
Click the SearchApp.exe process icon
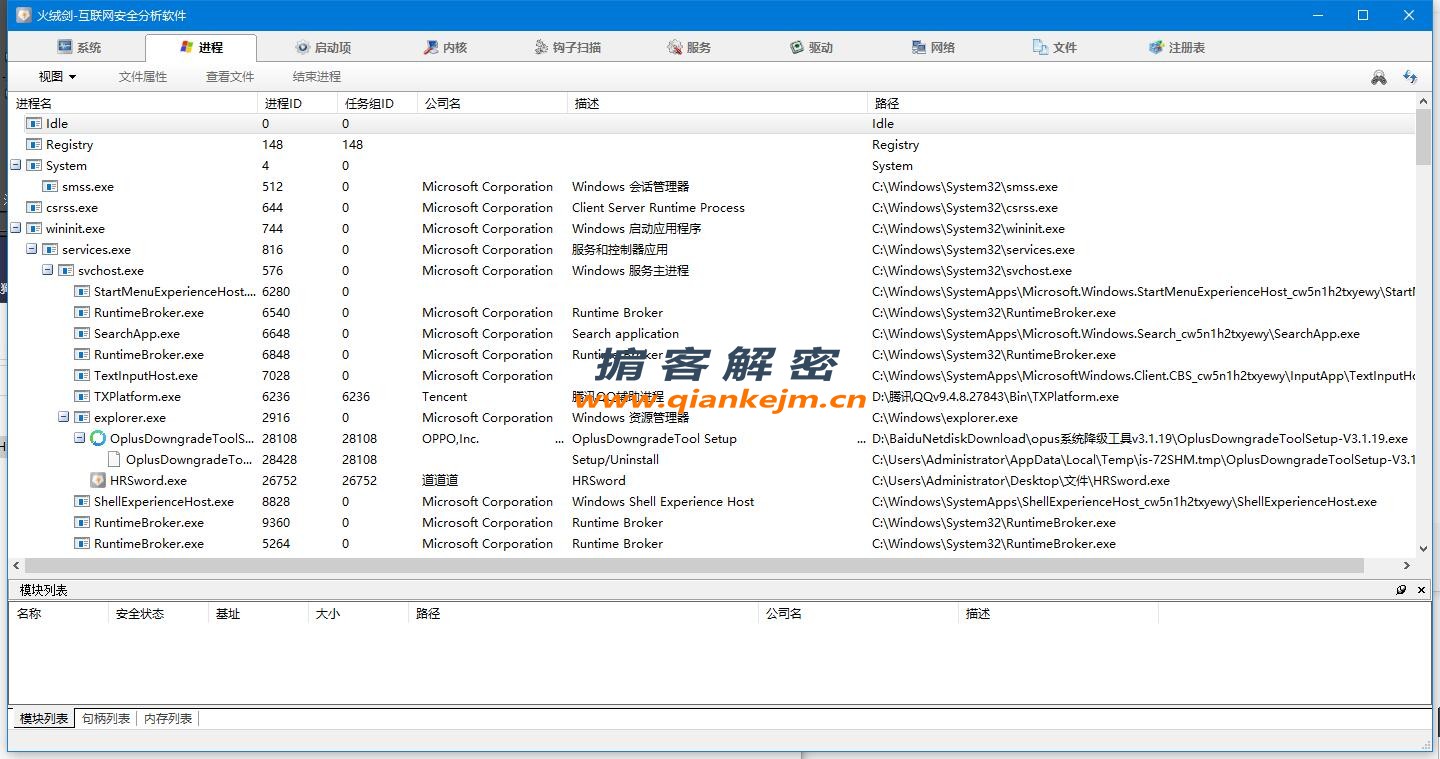click(82, 334)
